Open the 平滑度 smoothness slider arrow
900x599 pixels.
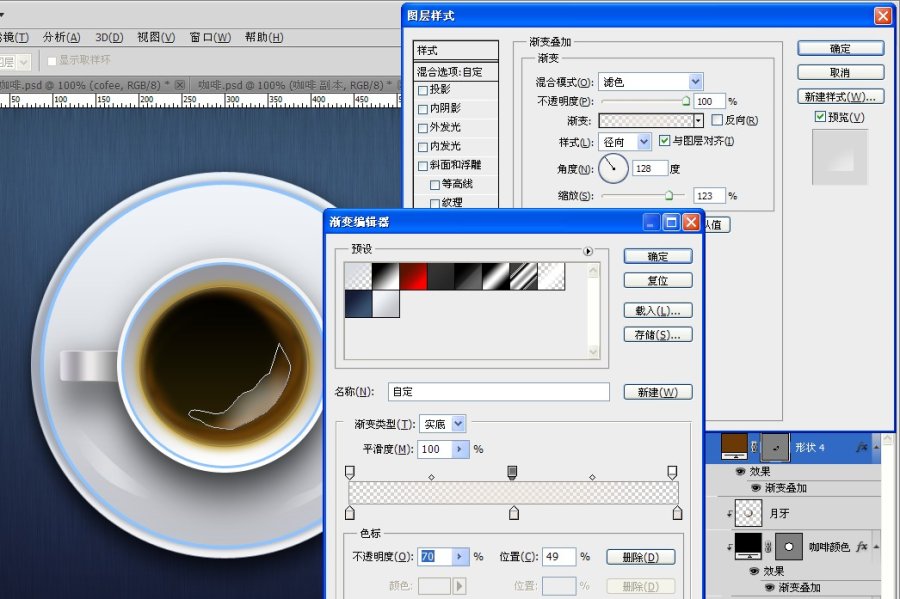[x=460, y=449]
